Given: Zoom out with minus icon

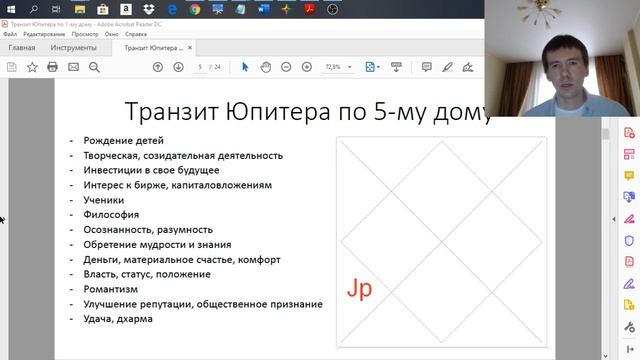Looking at the screenshot, I should click(x=286, y=67).
